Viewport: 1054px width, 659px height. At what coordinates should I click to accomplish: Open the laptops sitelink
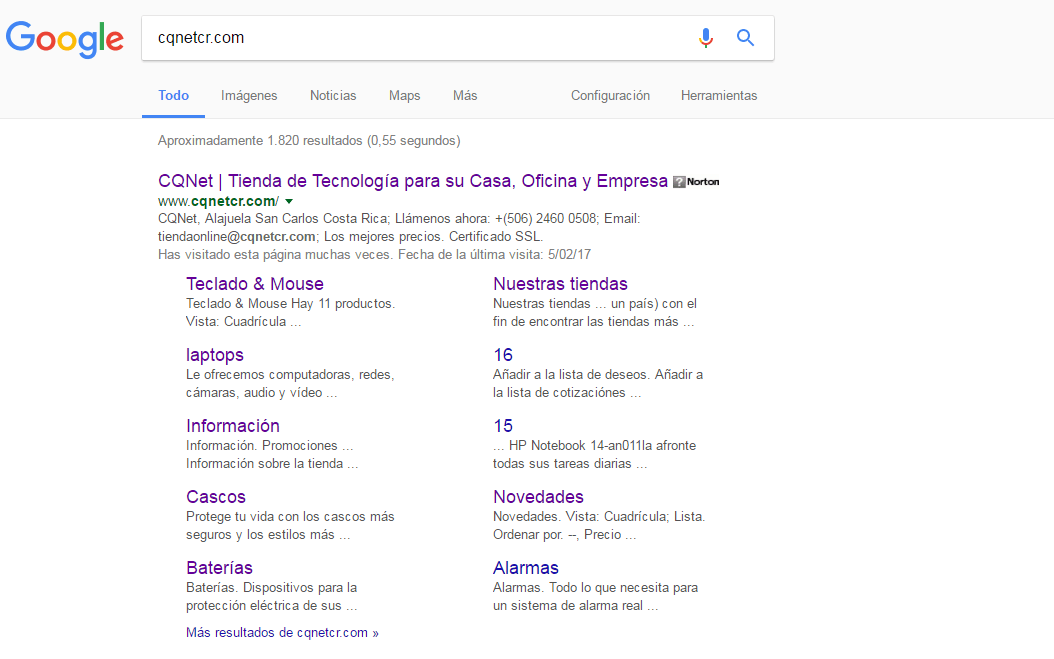[214, 355]
